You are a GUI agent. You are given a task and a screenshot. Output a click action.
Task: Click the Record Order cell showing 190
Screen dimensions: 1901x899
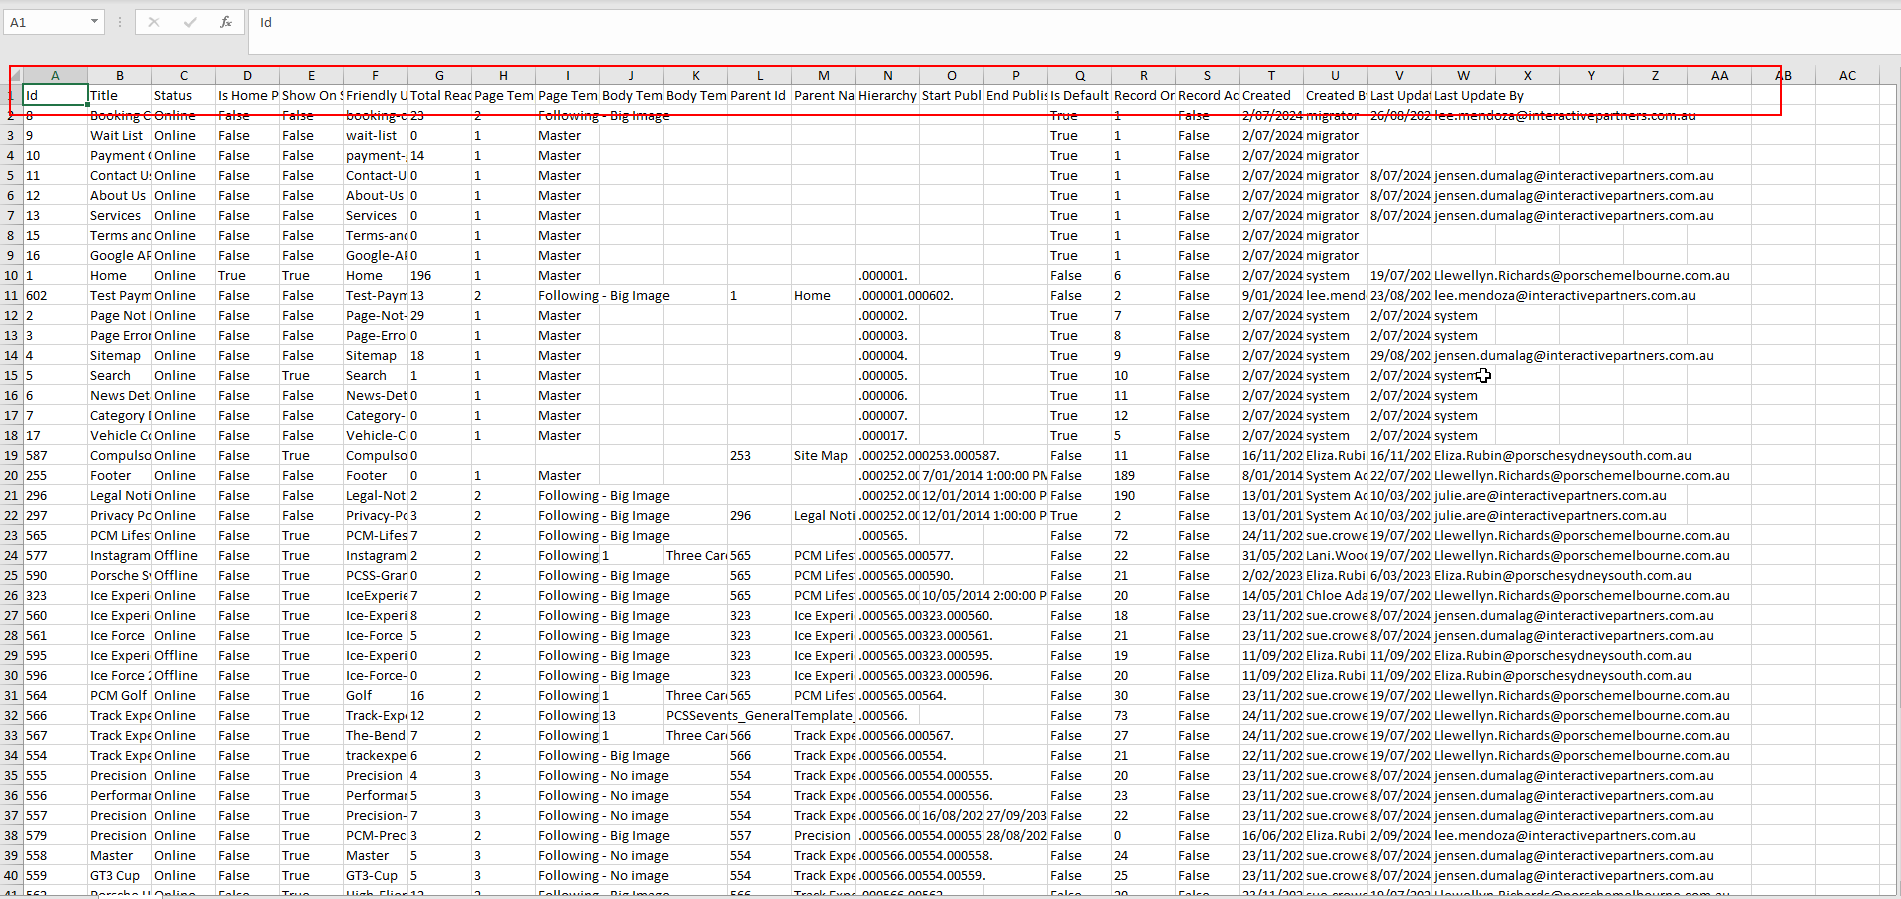1143,495
